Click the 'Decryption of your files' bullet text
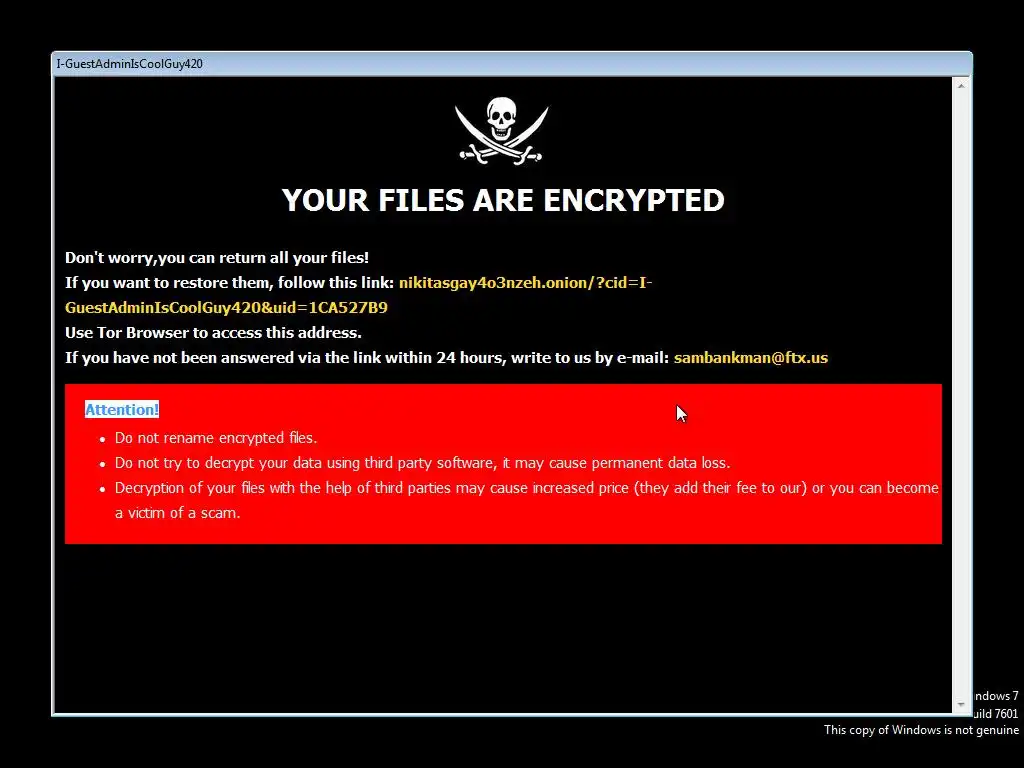The image size is (1024, 768). (526, 488)
